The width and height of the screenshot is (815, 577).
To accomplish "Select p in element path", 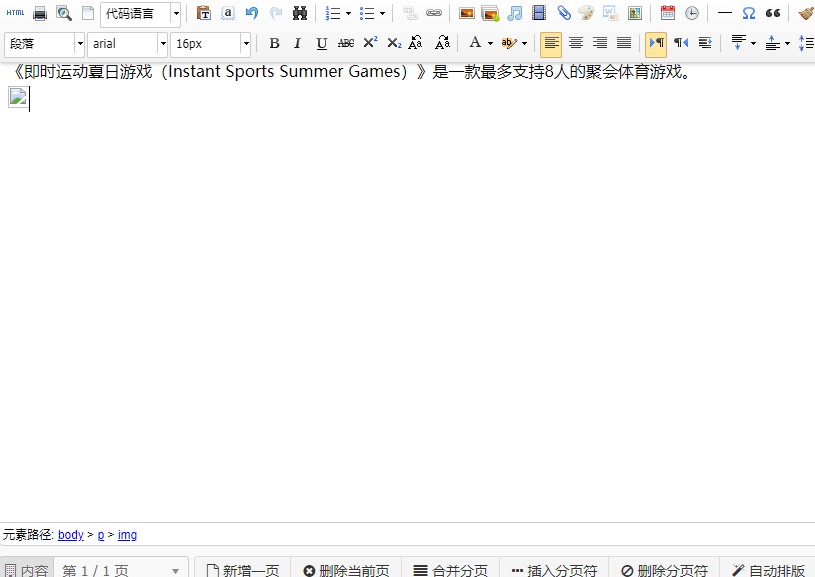I will click(101, 535).
